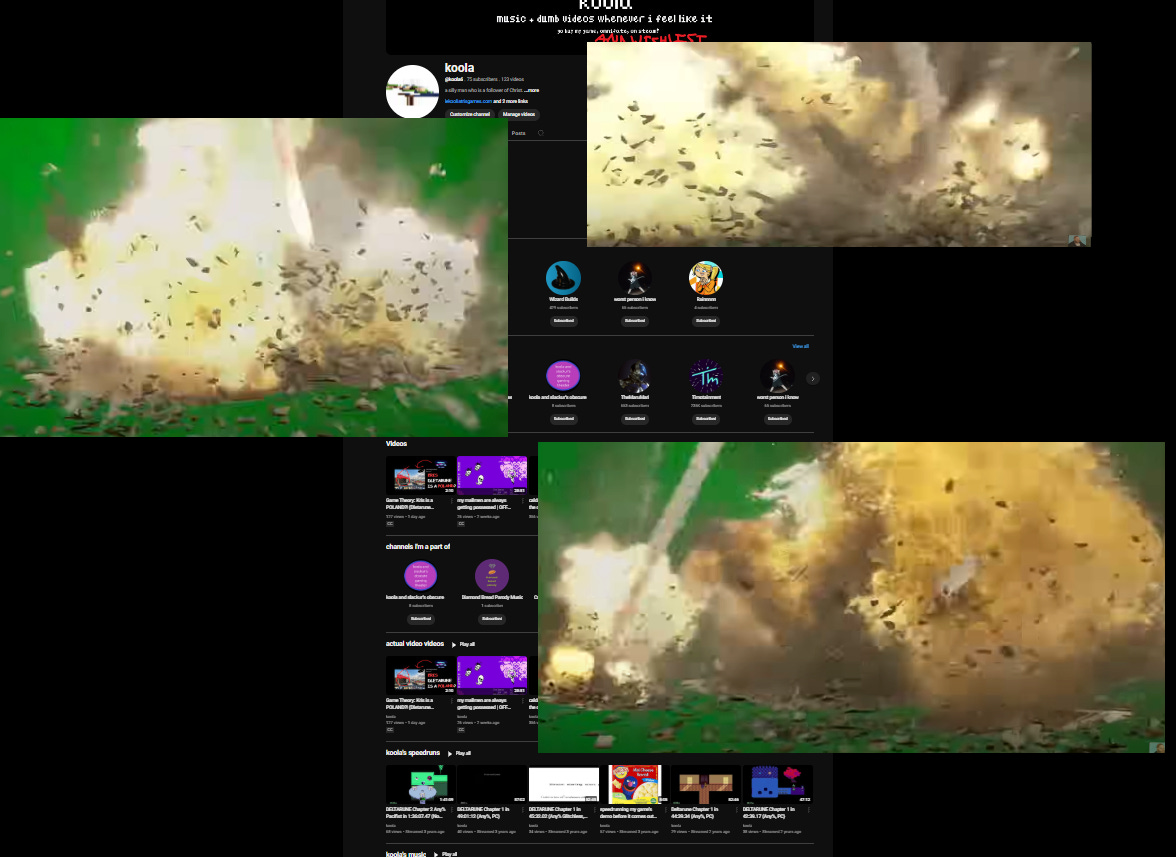Screen dimensions: 1176x857
Task: Open DELTARUNE Chapter 1 42:39 blue scene thumbnail
Action: (x=777, y=784)
